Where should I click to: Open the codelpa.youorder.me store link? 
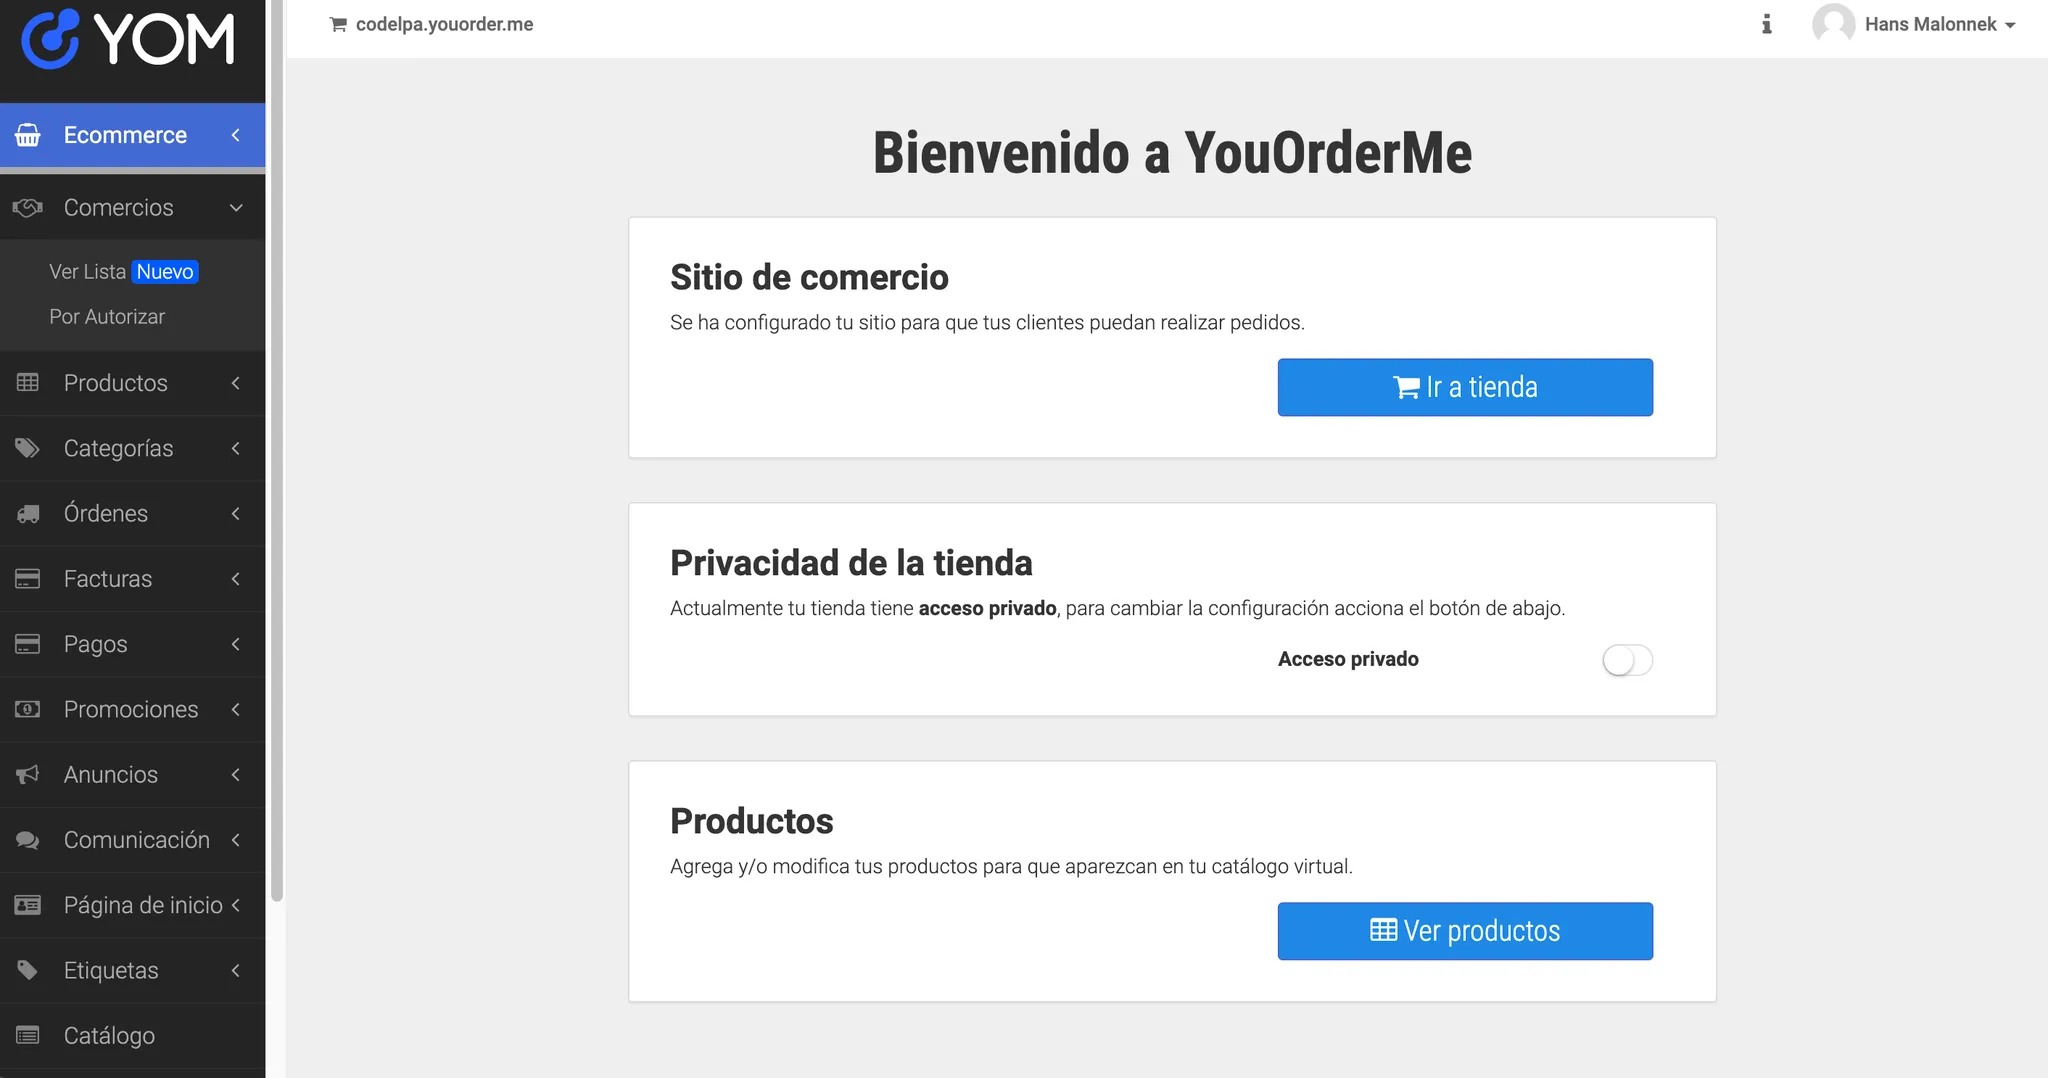click(x=444, y=24)
